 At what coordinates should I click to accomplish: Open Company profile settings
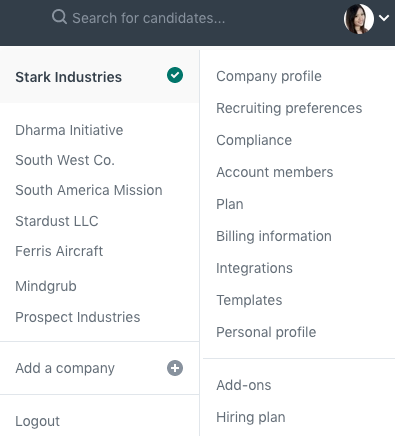(269, 76)
